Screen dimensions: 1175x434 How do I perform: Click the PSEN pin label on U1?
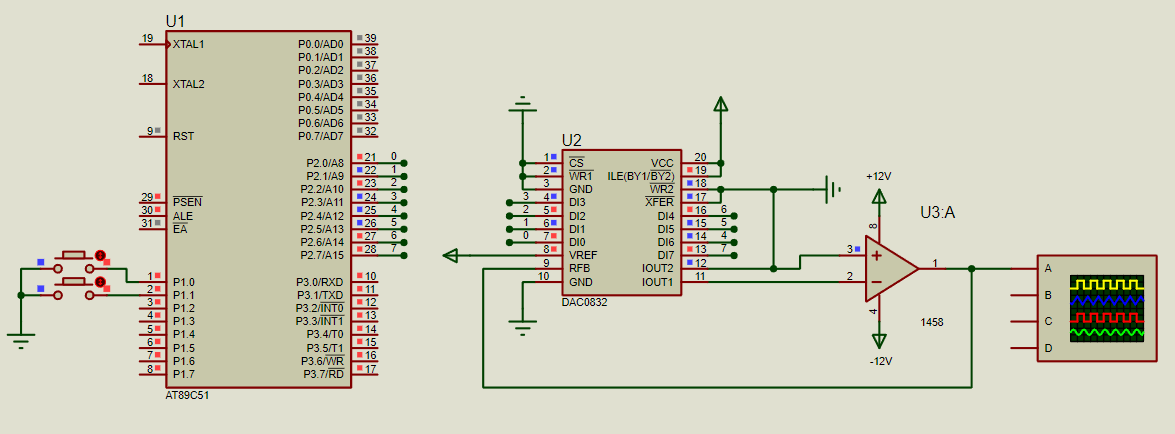coord(187,202)
